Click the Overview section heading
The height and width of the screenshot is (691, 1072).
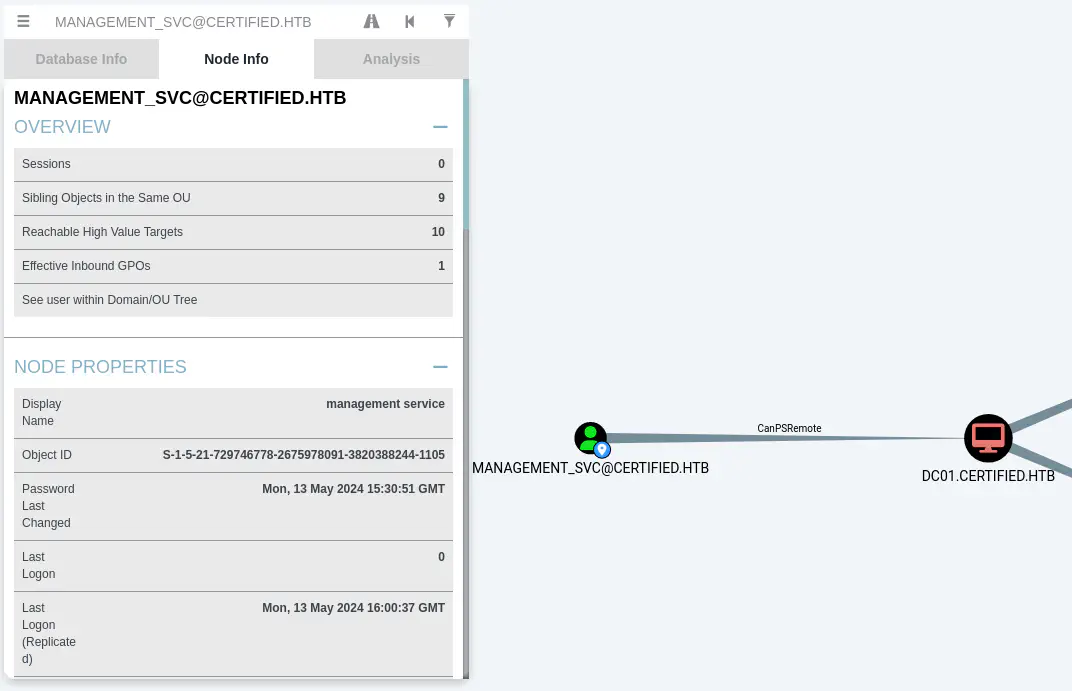click(62, 127)
